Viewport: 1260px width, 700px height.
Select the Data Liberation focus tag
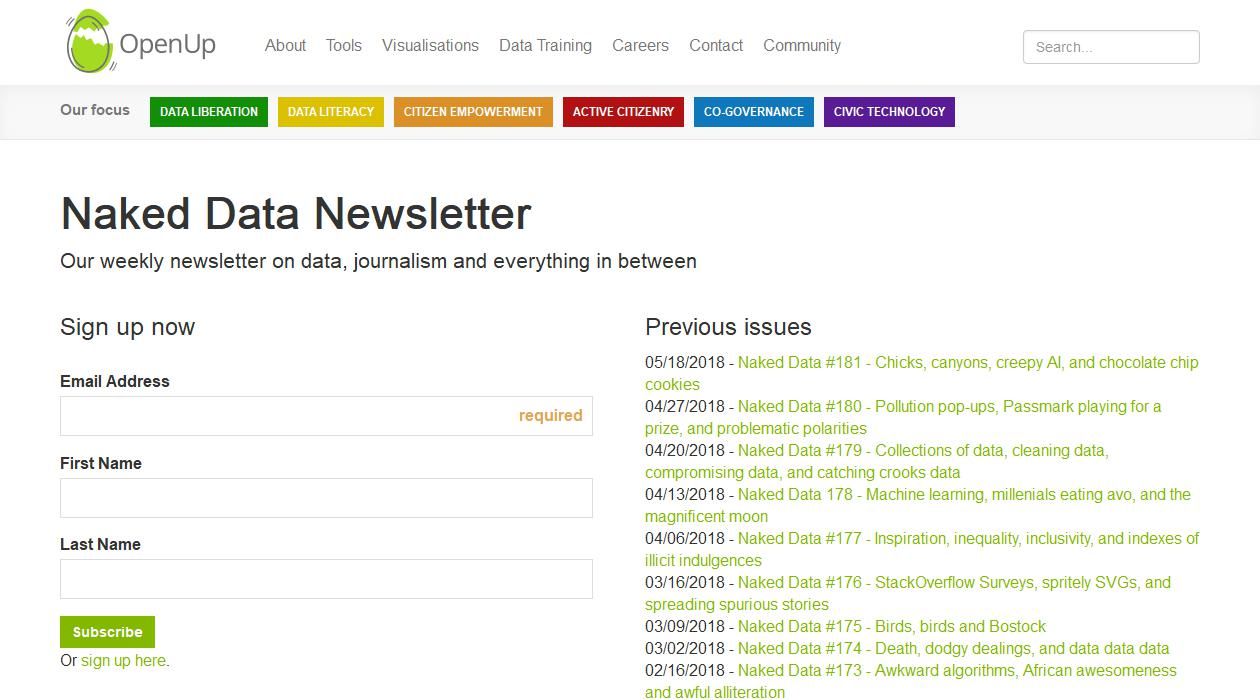(209, 112)
